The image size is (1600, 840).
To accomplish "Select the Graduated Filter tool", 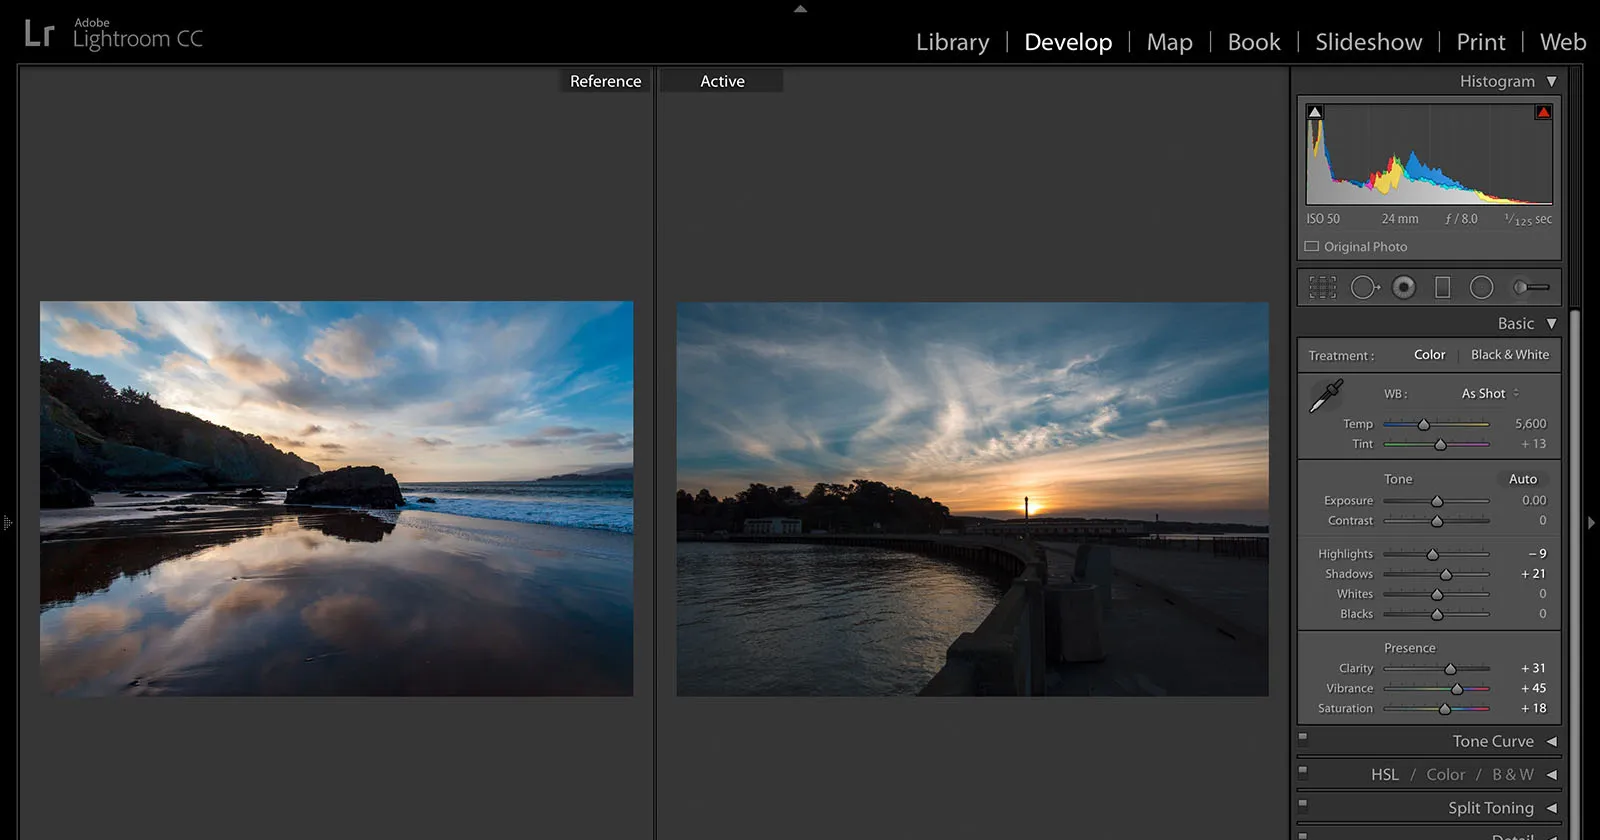I will pyautogui.click(x=1442, y=288).
